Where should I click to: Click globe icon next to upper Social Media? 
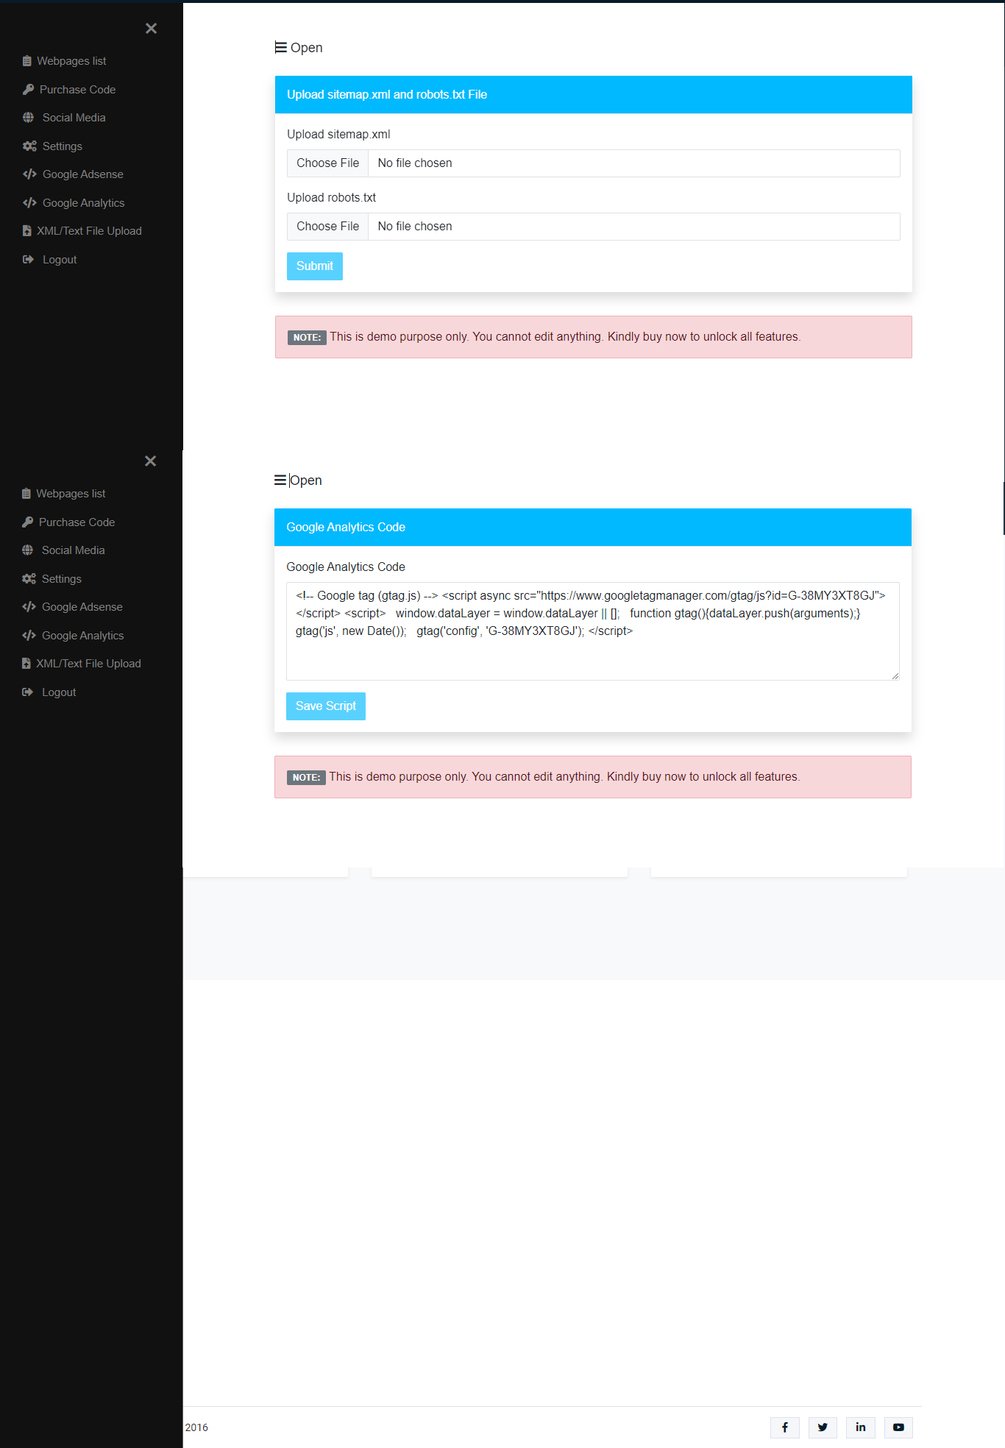click(28, 117)
